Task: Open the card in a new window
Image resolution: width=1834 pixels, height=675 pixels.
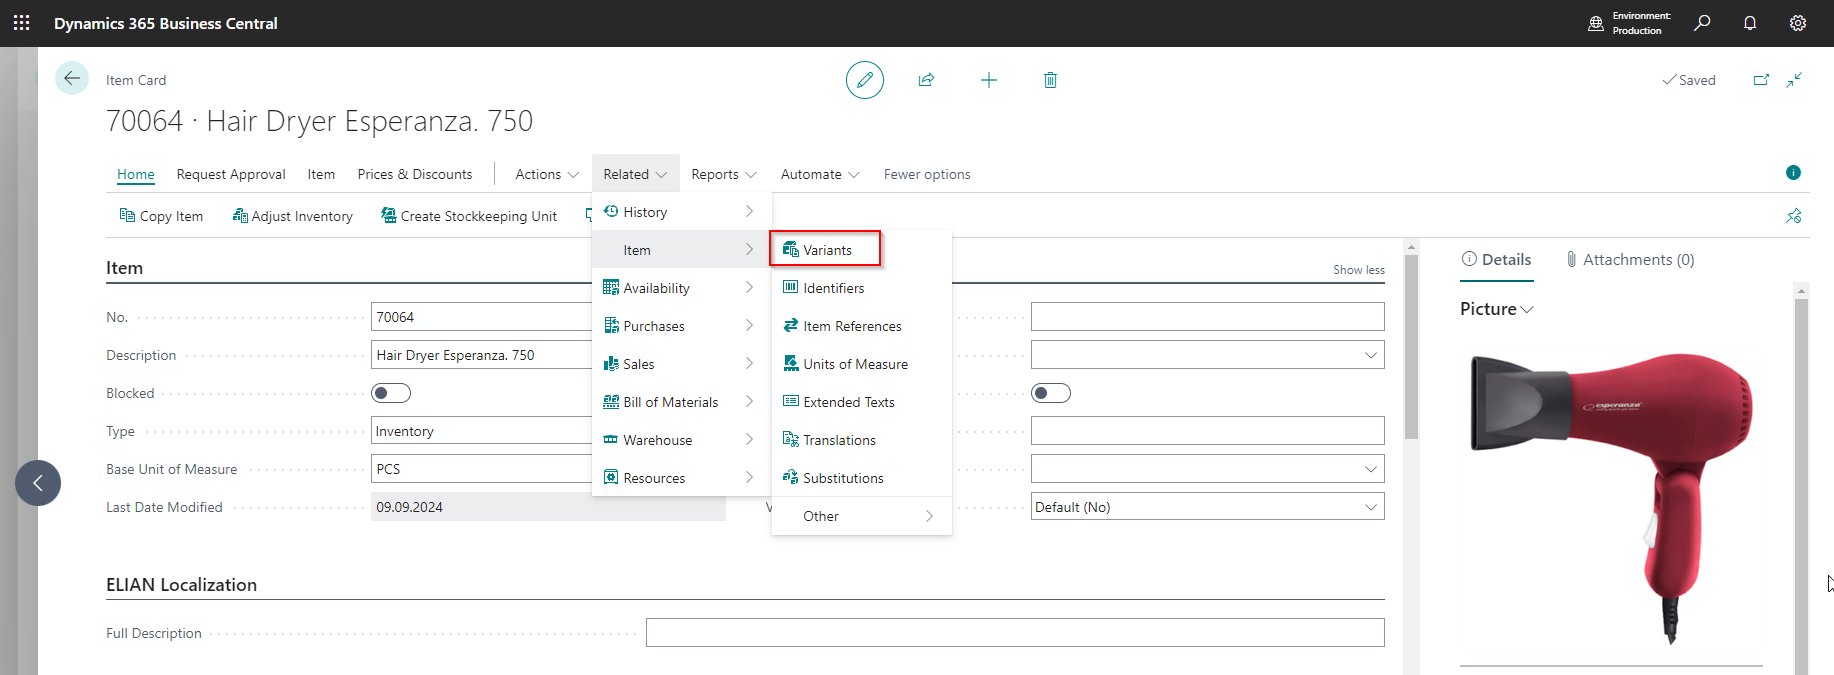Action: tap(1762, 80)
